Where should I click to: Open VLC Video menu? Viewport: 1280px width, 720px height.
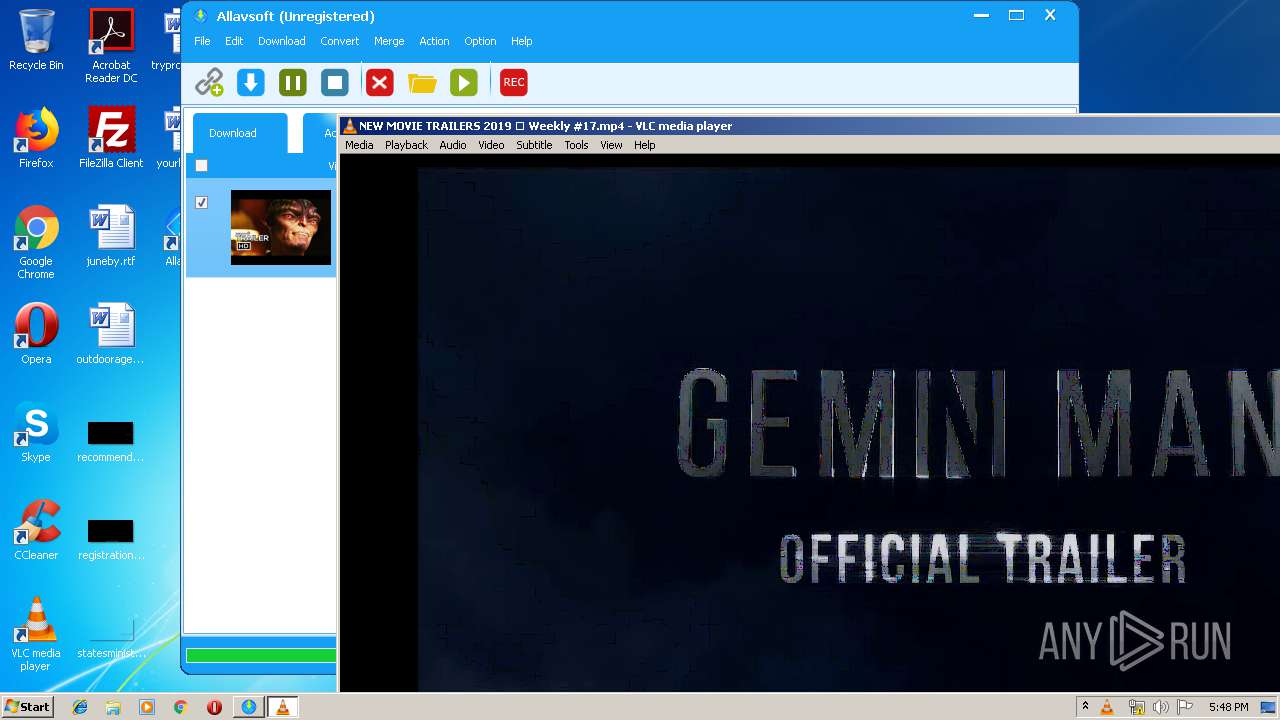[x=491, y=145]
